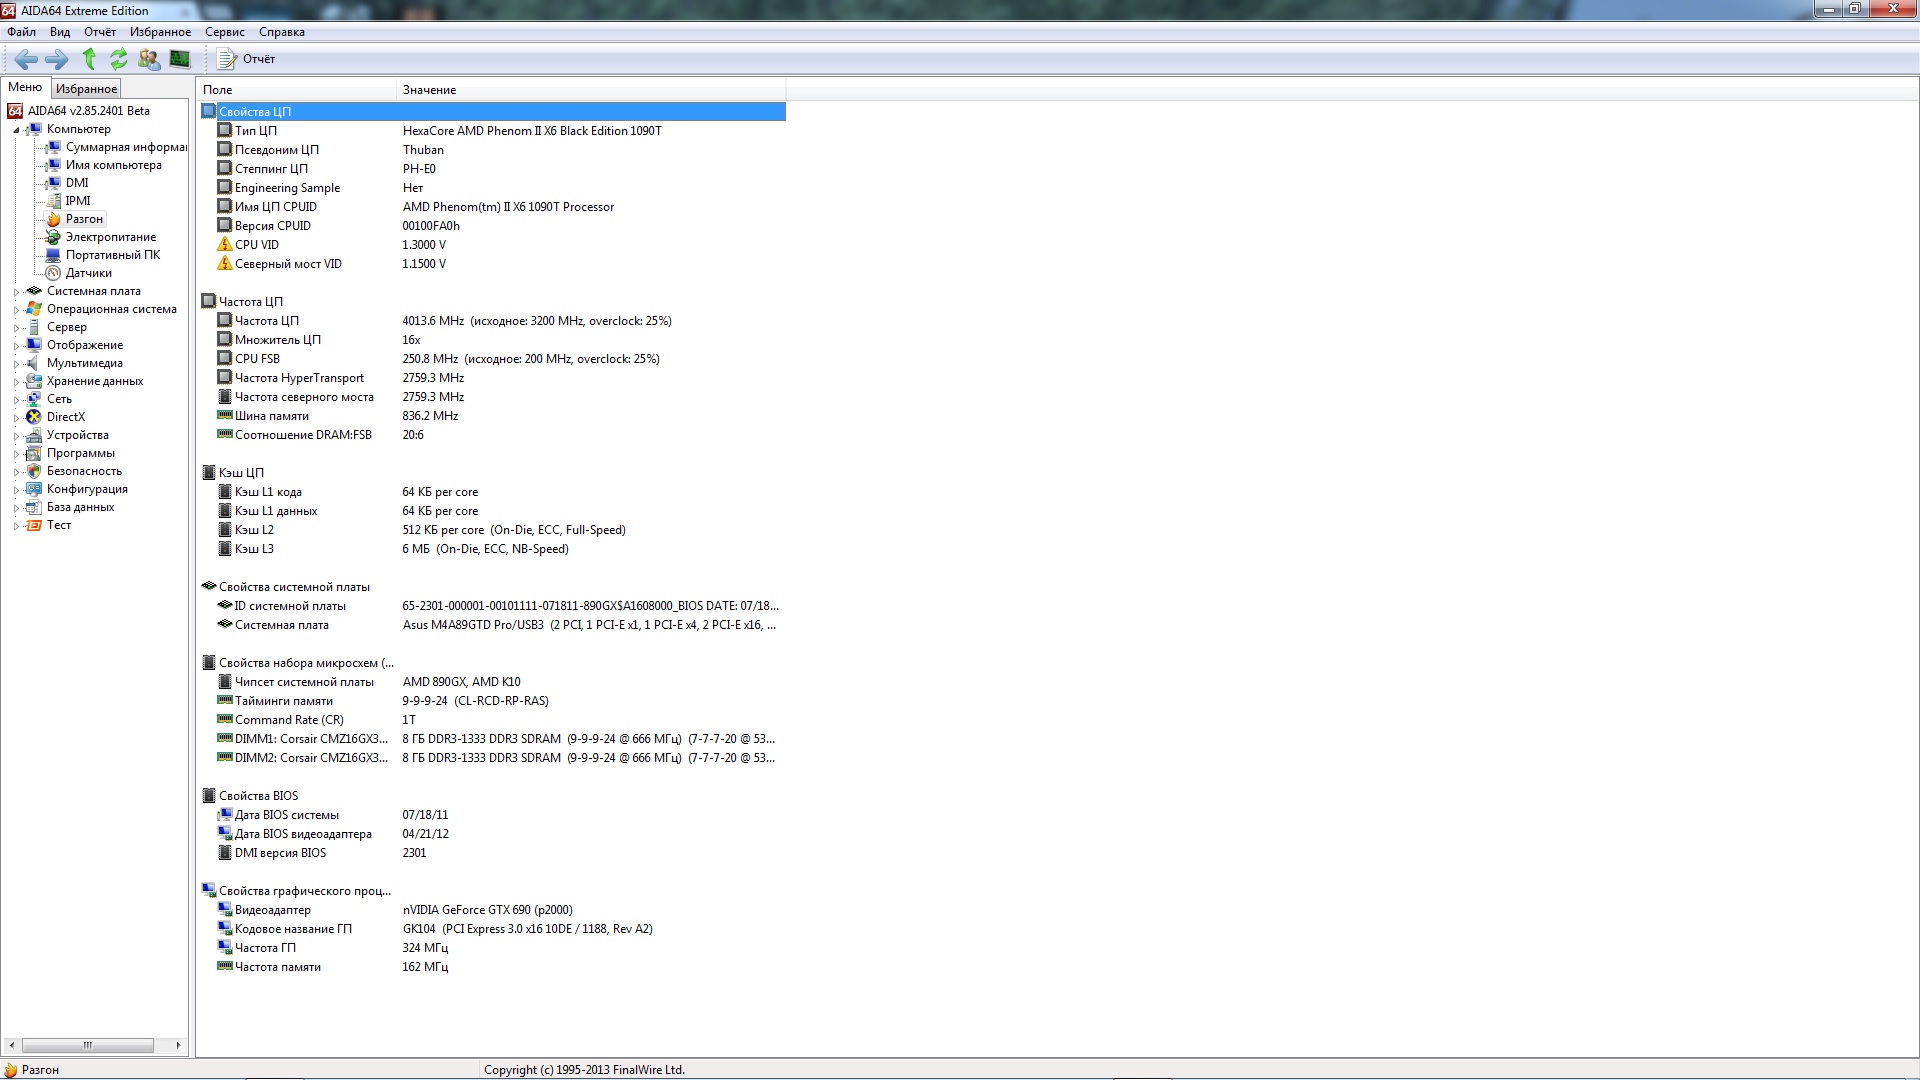Expand the Системная плата tree node
Viewport: 1920px width, 1080px height.
coord(16,292)
